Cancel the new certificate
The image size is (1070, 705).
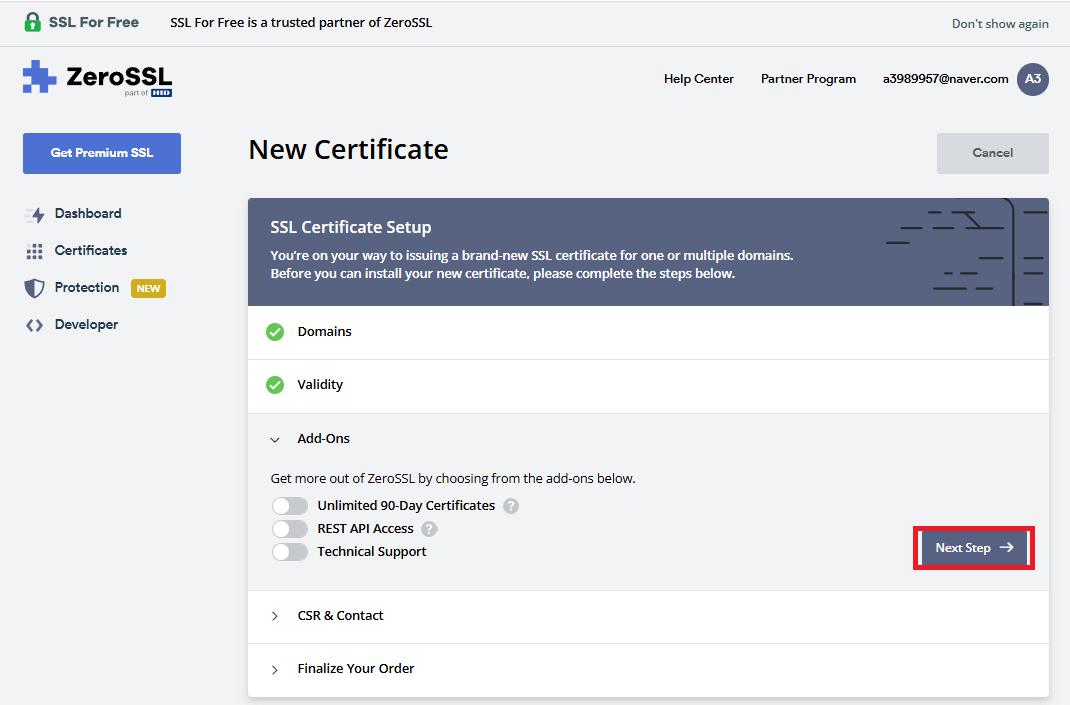pyautogui.click(x=992, y=153)
